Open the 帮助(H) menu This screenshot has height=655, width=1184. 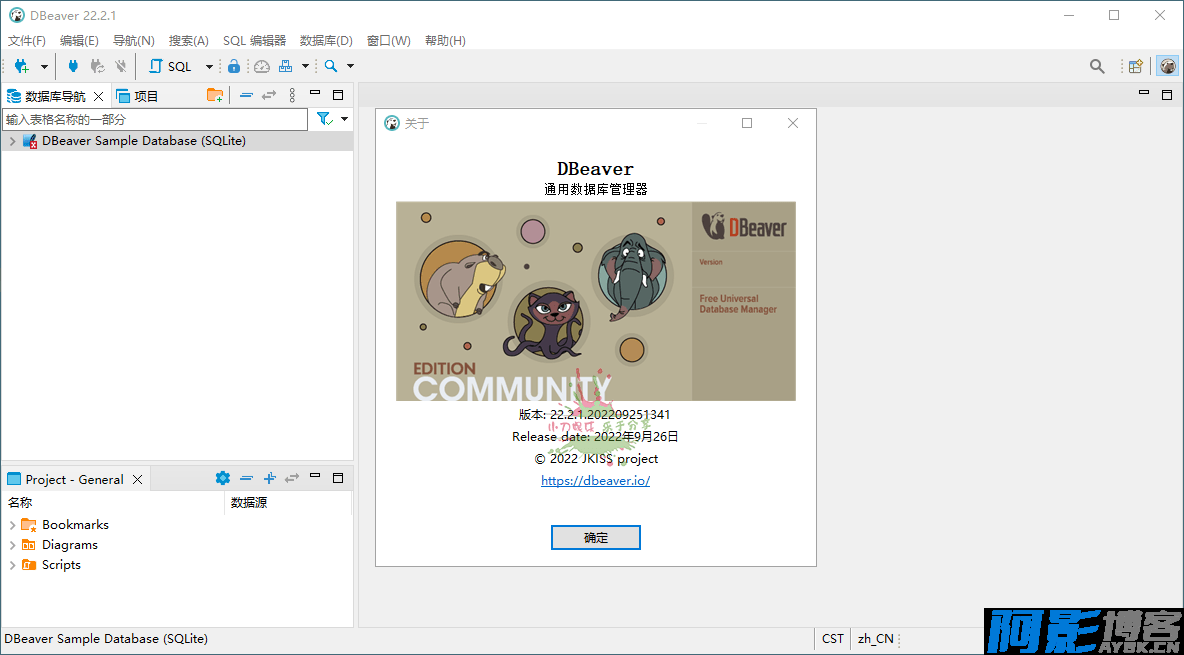[446, 41]
